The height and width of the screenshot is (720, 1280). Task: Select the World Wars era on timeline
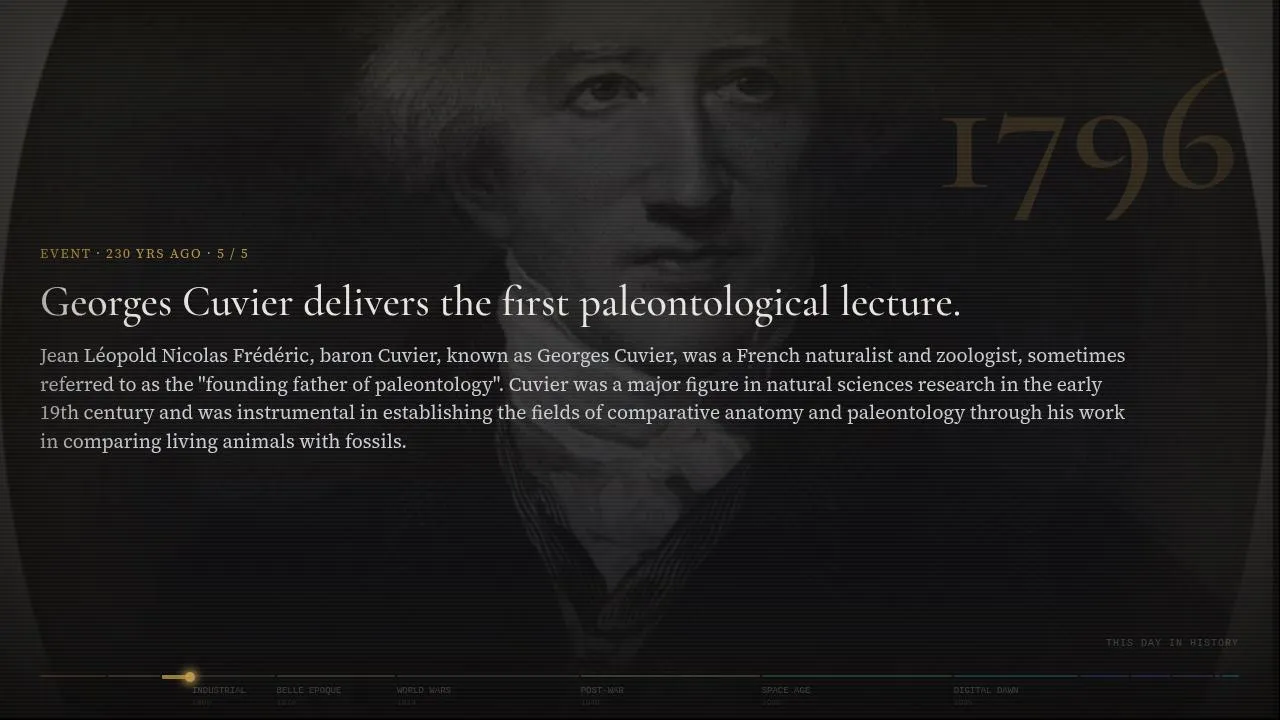click(x=424, y=690)
